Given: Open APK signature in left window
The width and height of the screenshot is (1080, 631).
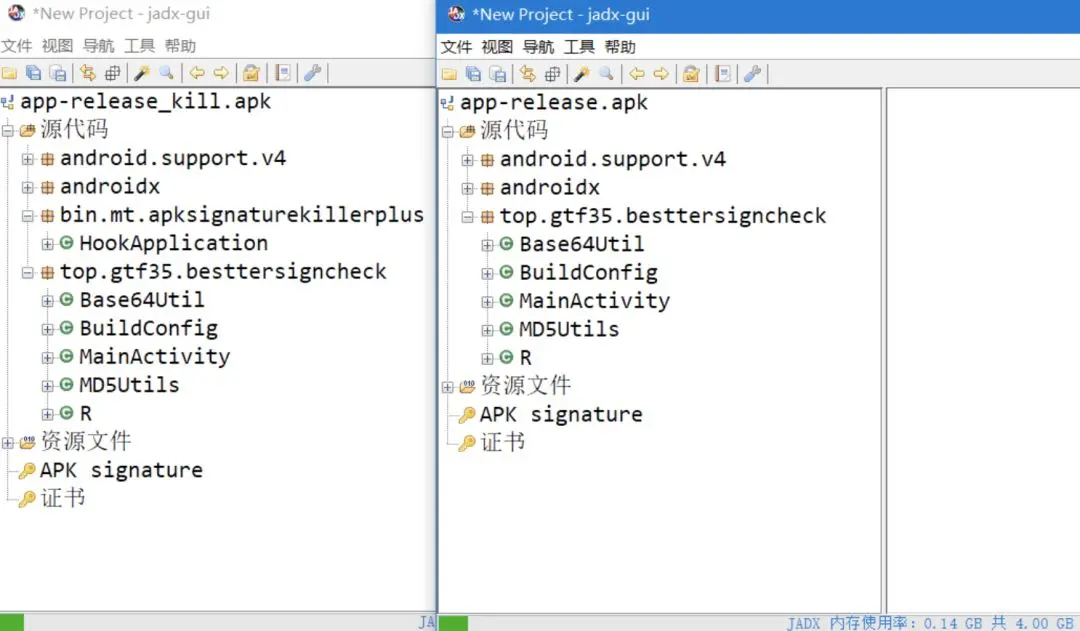Looking at the screenshot, I should pyautogui.click(x=121, y=470).
